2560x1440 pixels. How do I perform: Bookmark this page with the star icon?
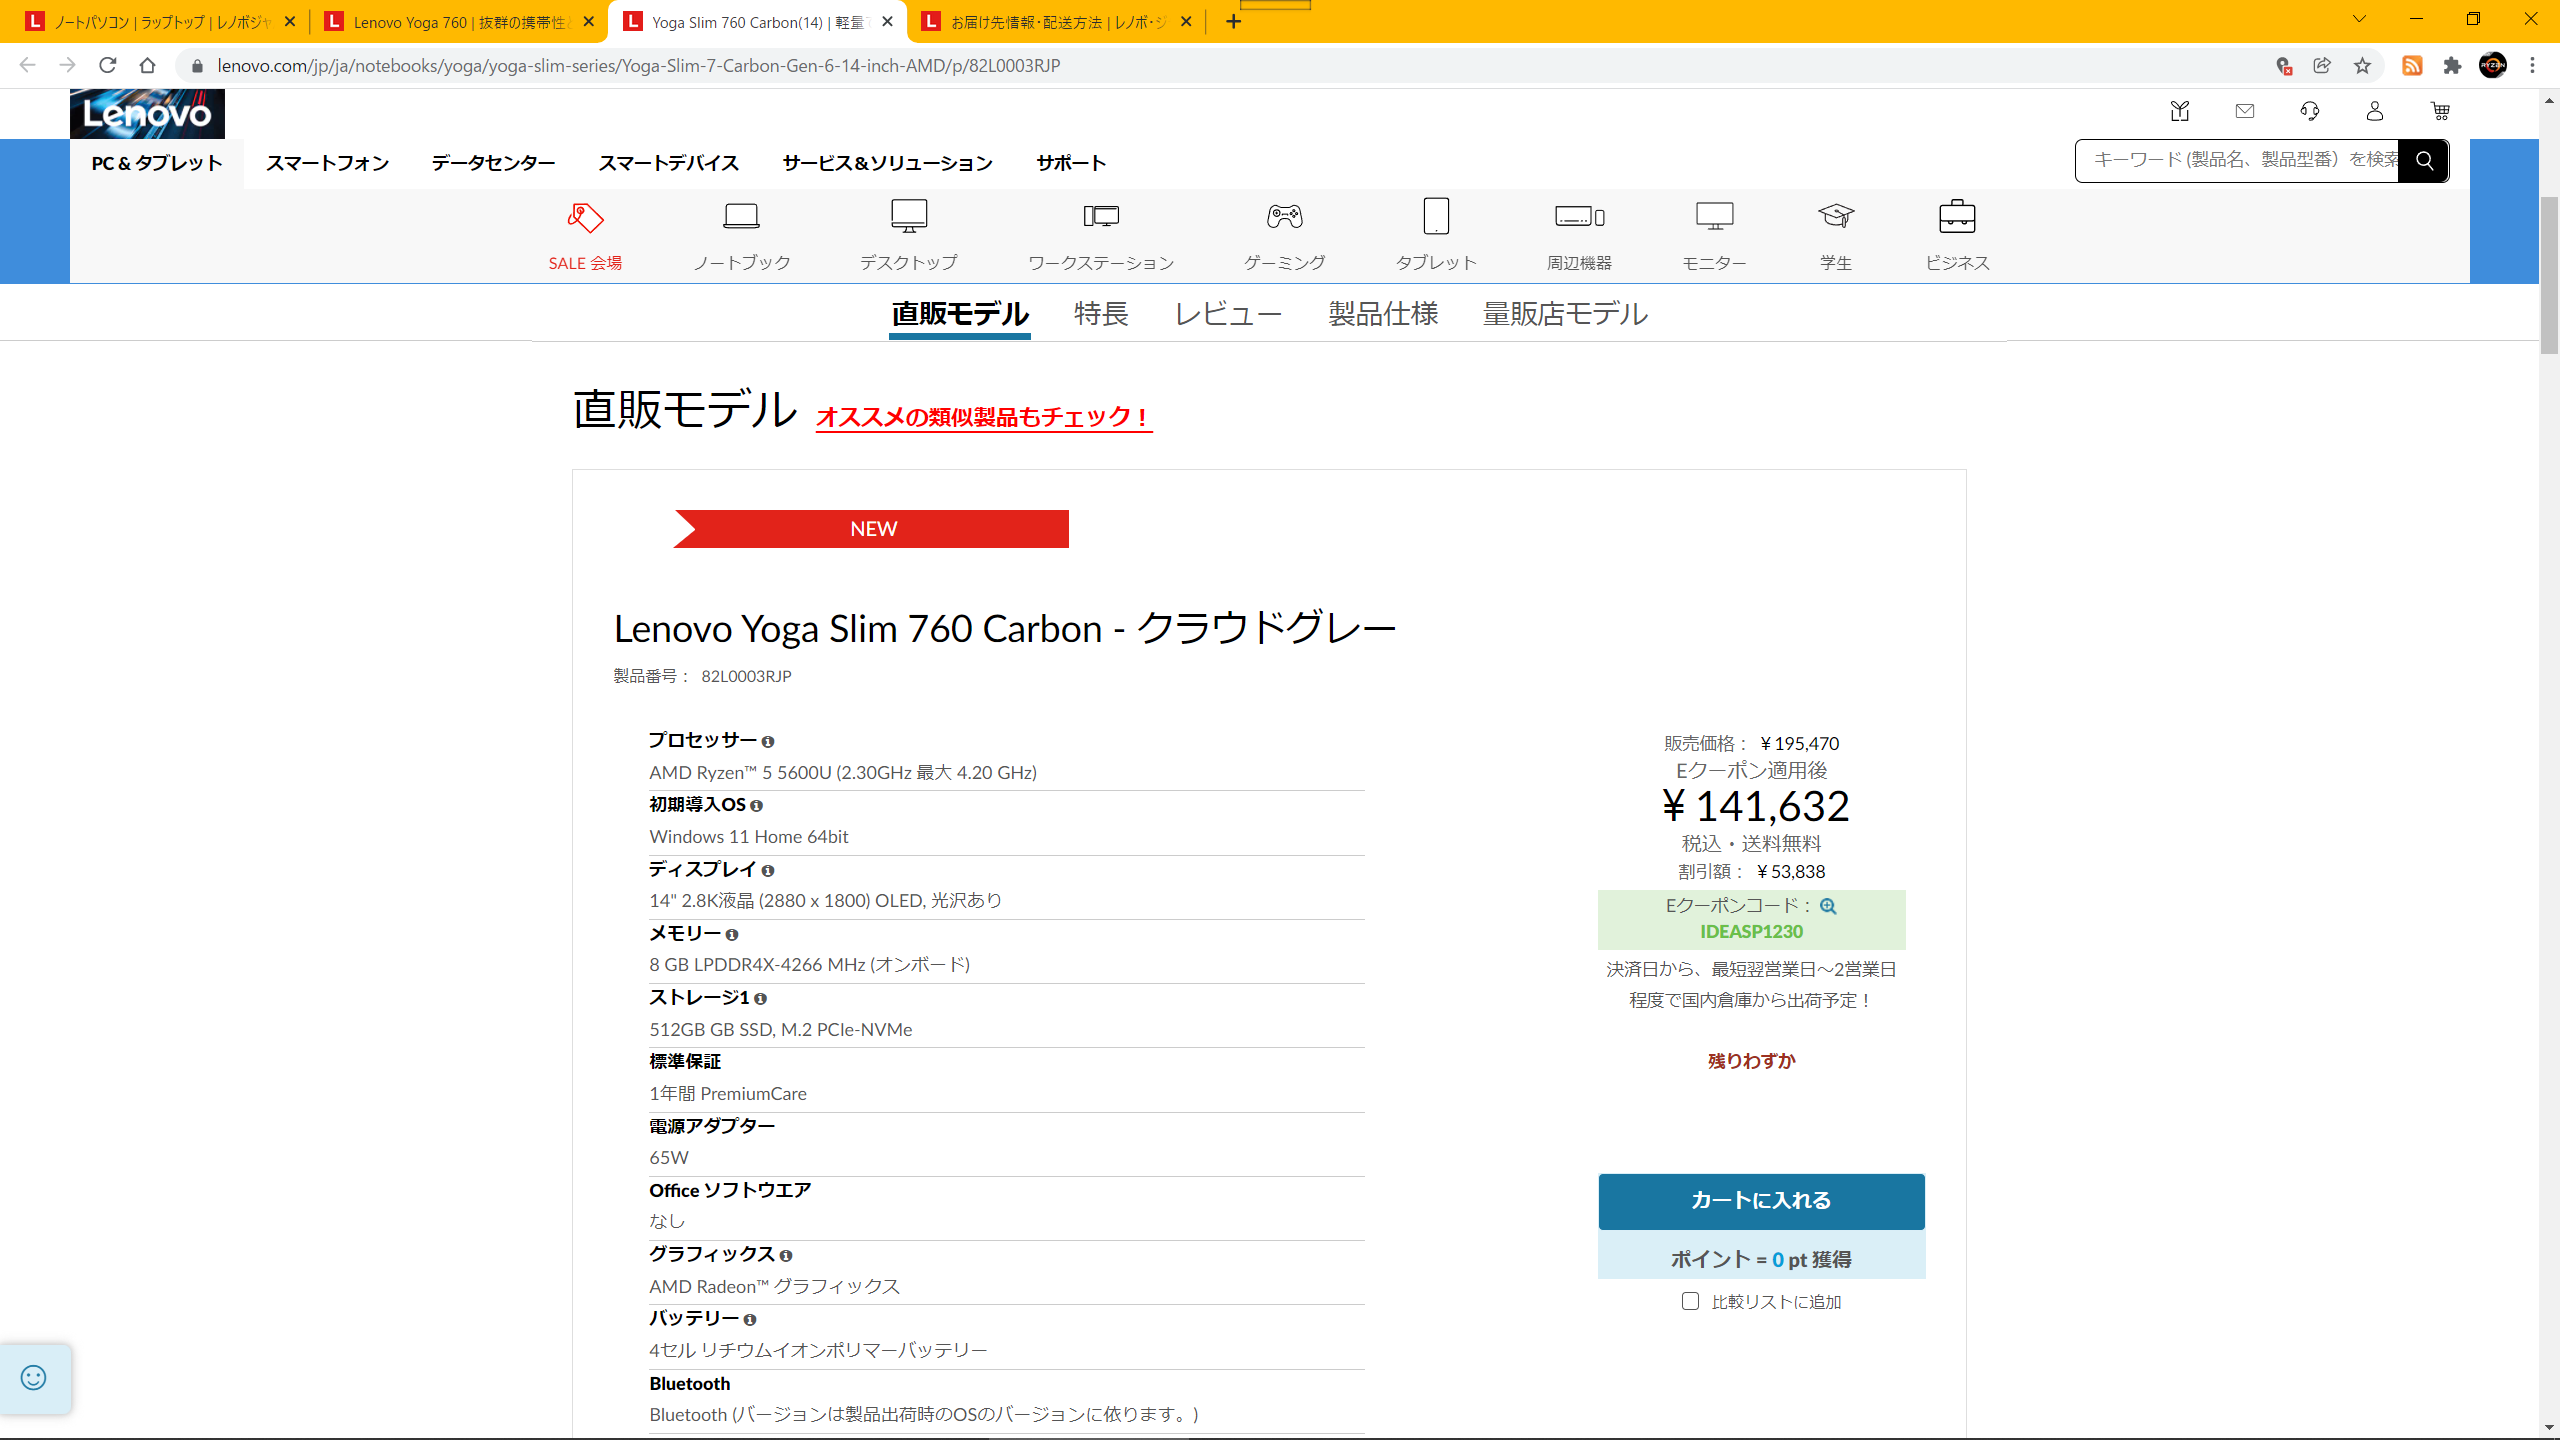tap(2362, 66)
